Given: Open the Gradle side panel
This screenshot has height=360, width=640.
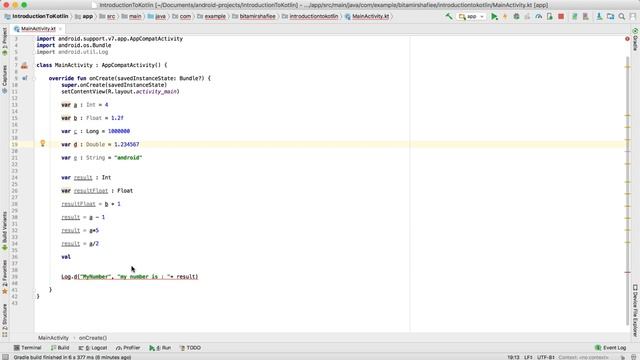Looking at the screenshot, I should [x=635, y=40].
